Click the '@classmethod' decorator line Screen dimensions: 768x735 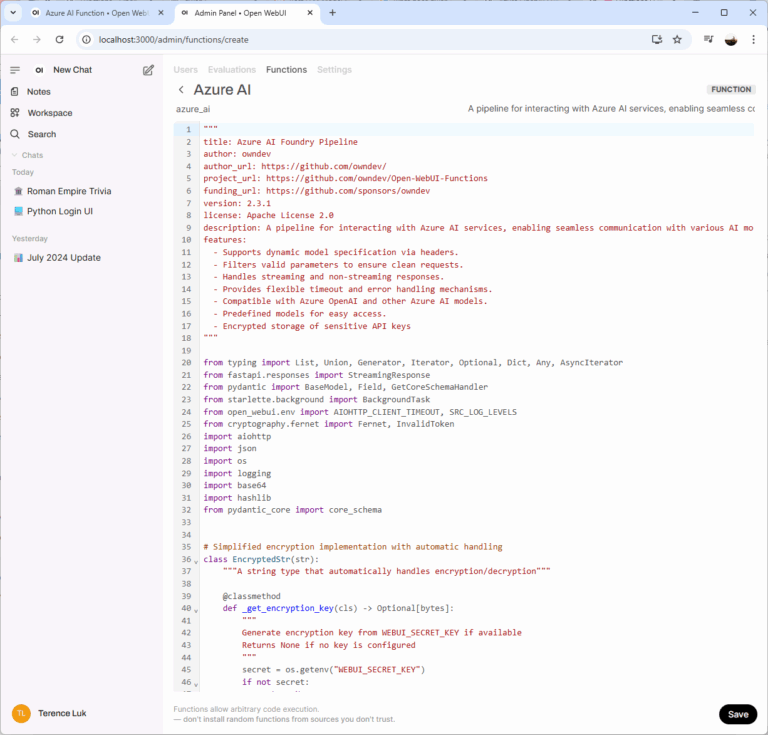(251, 596)
